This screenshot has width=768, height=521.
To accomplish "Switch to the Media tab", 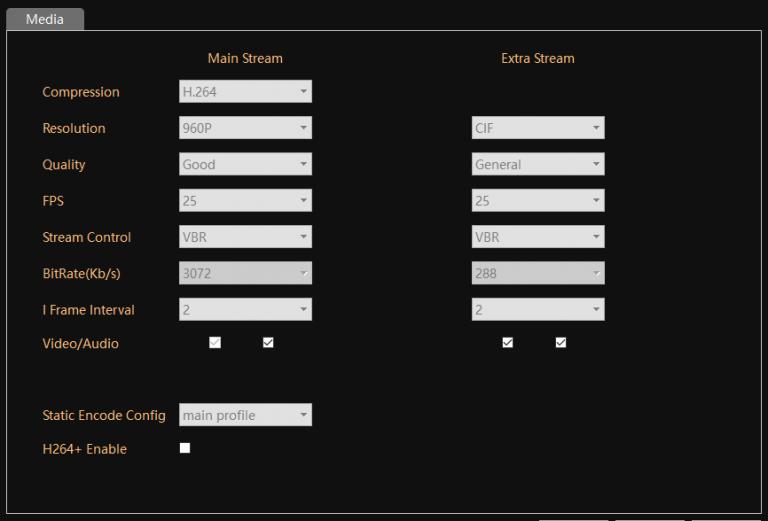I will coord(44,19).
